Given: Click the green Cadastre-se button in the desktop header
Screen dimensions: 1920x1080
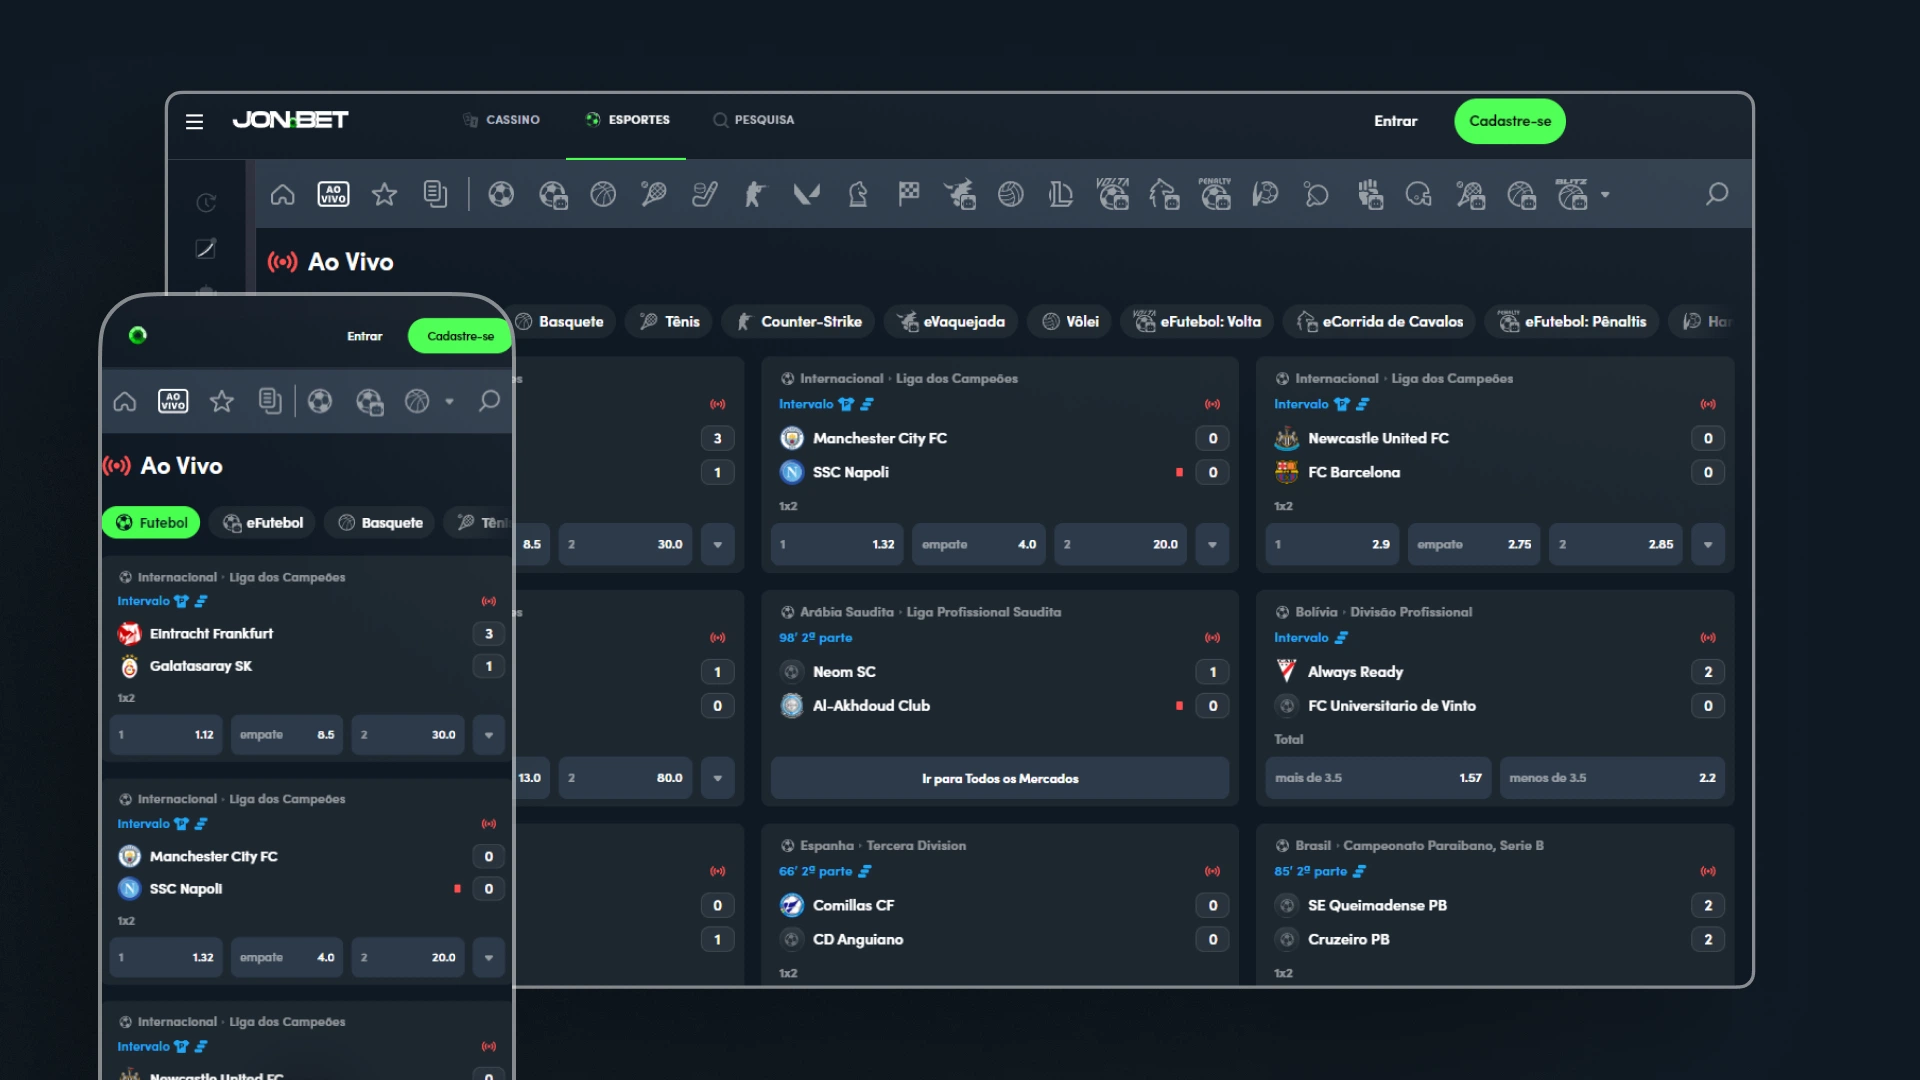Looking at the screenshot, I should click(1509, 121).
